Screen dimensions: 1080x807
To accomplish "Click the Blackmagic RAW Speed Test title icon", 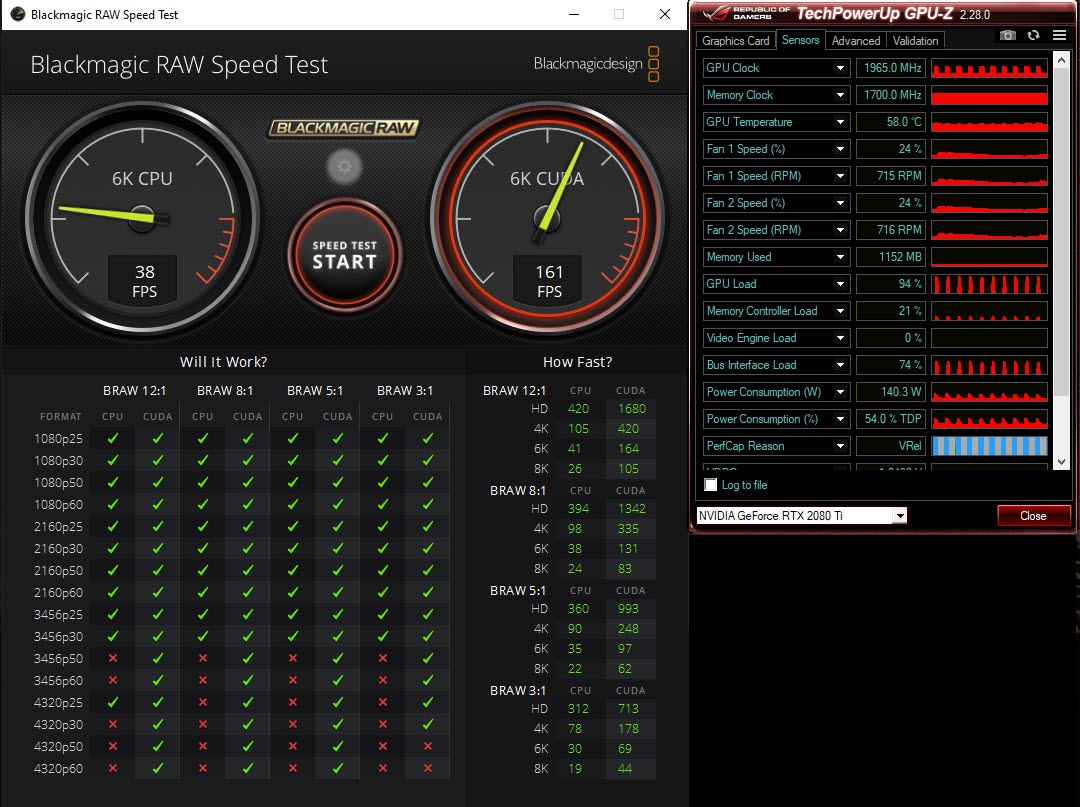I will (18, 14).
